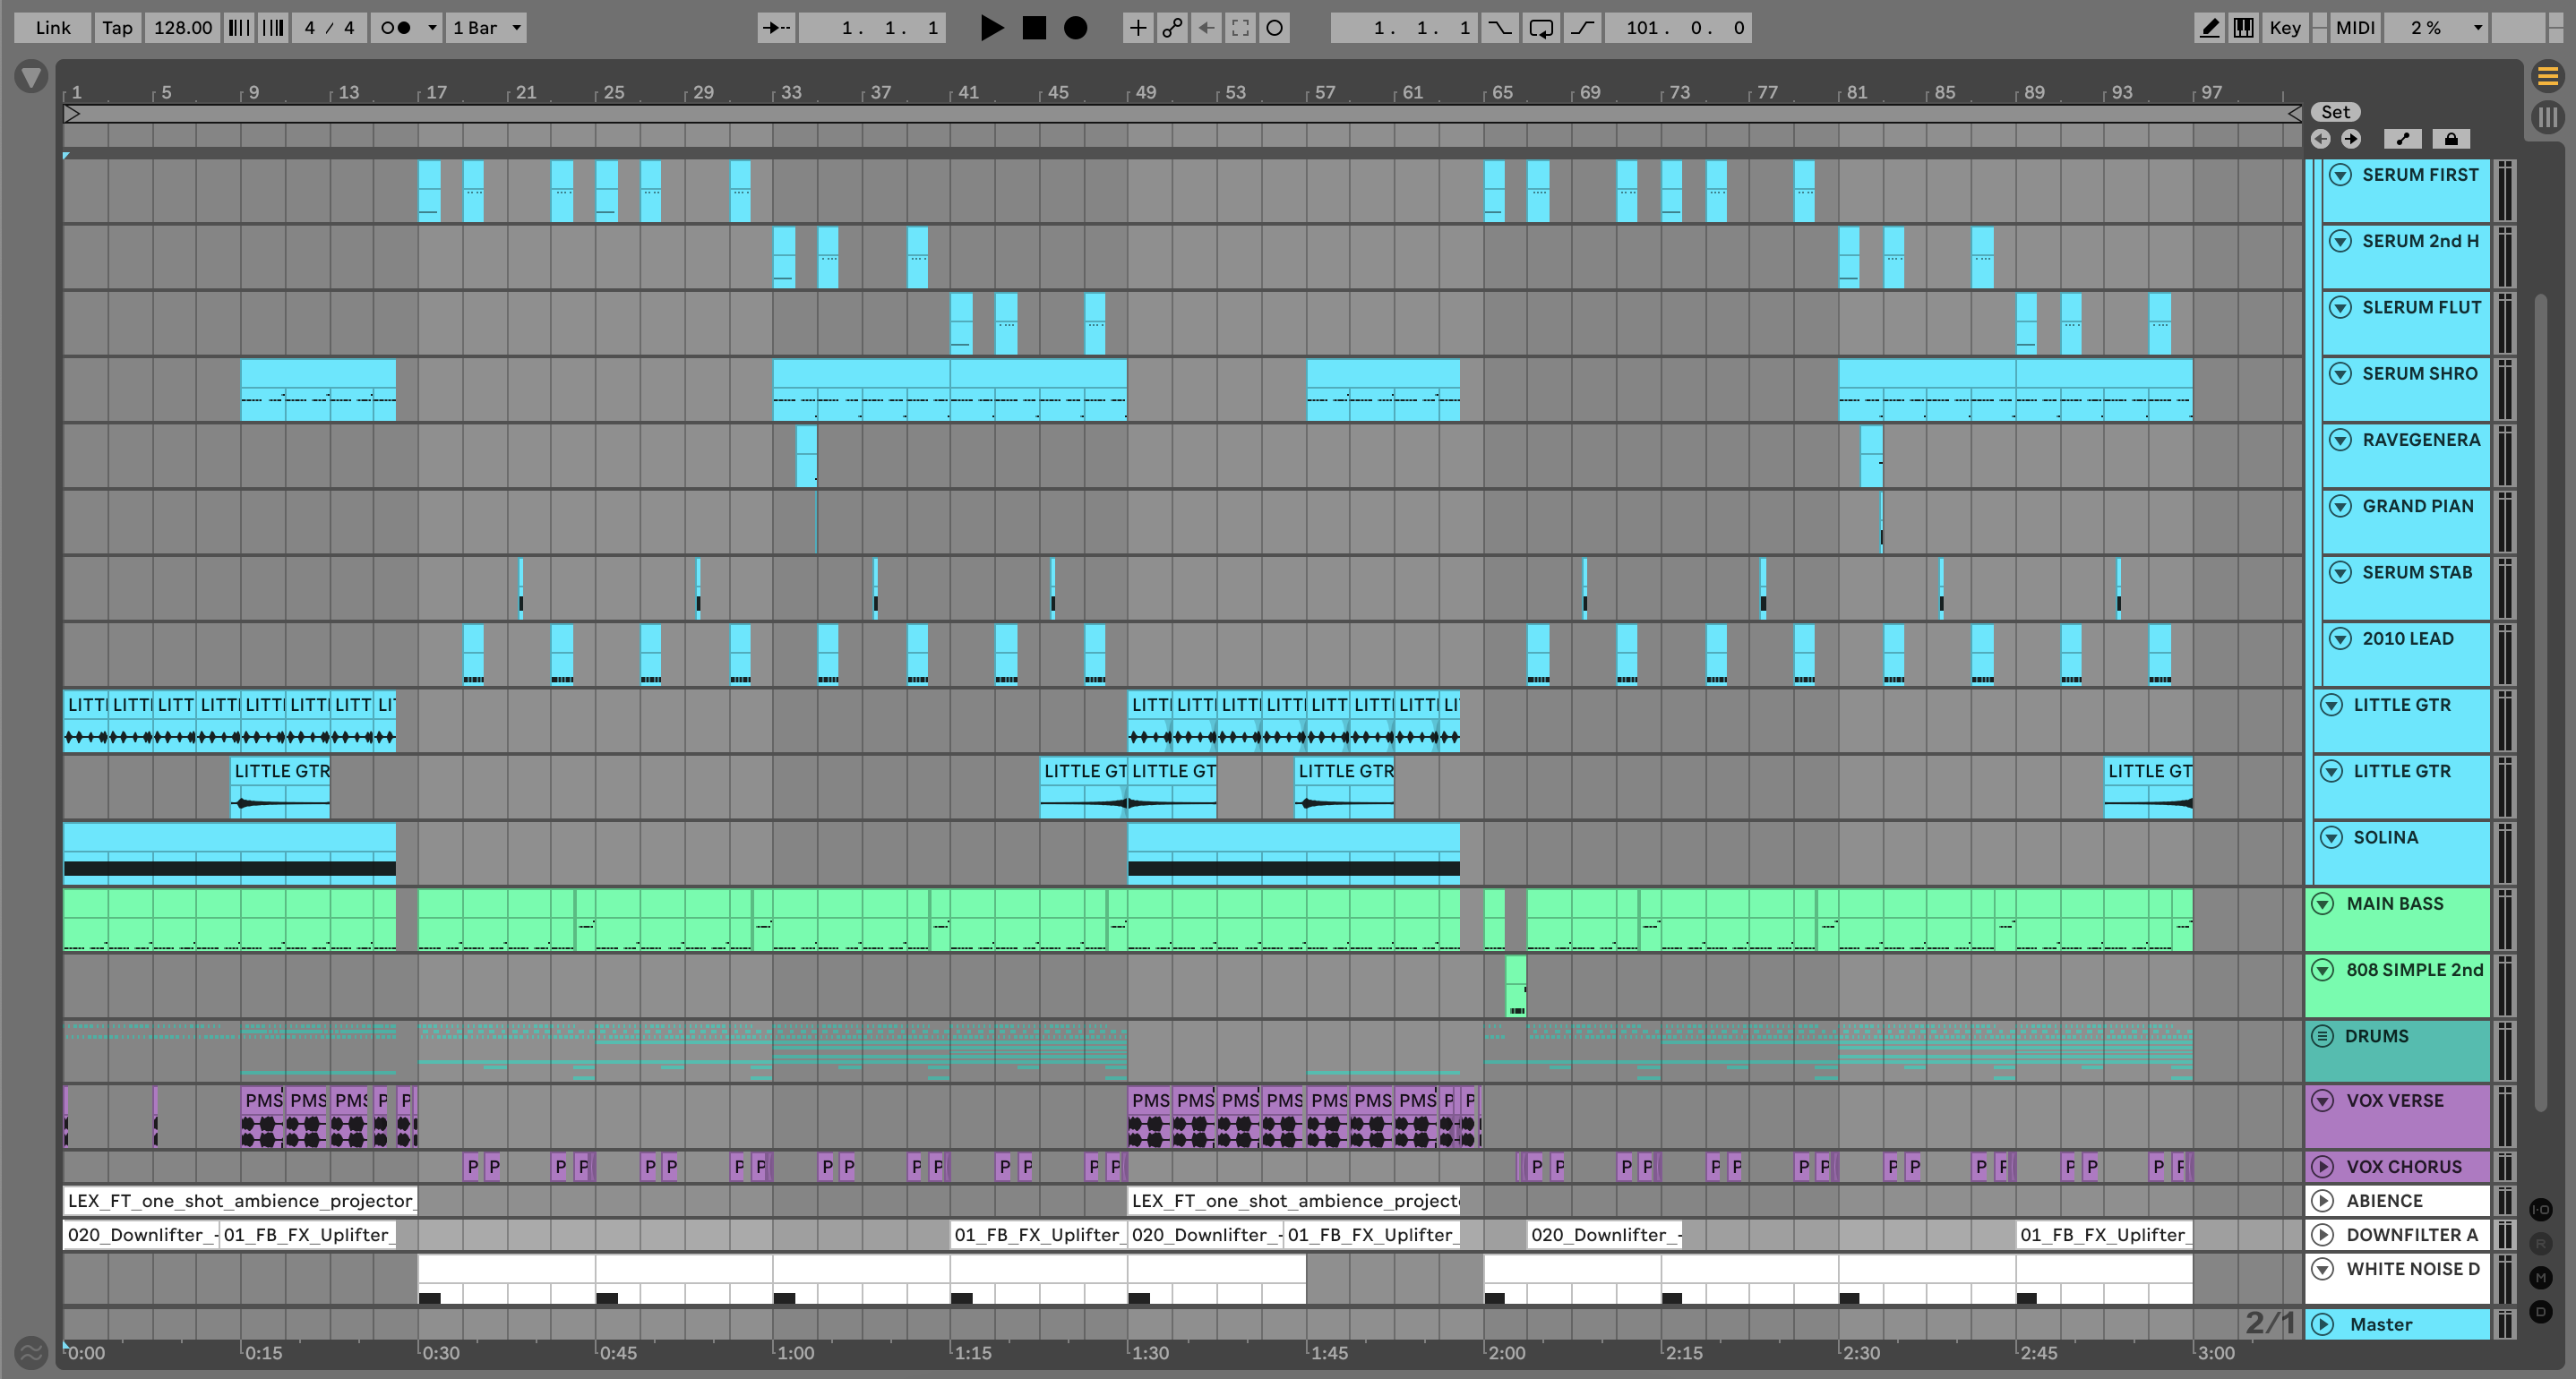This screenshot has width=2576, height=1379.
Task: Click the 101. 0. 0 loop length field
Action: (x=1678, y=28)
